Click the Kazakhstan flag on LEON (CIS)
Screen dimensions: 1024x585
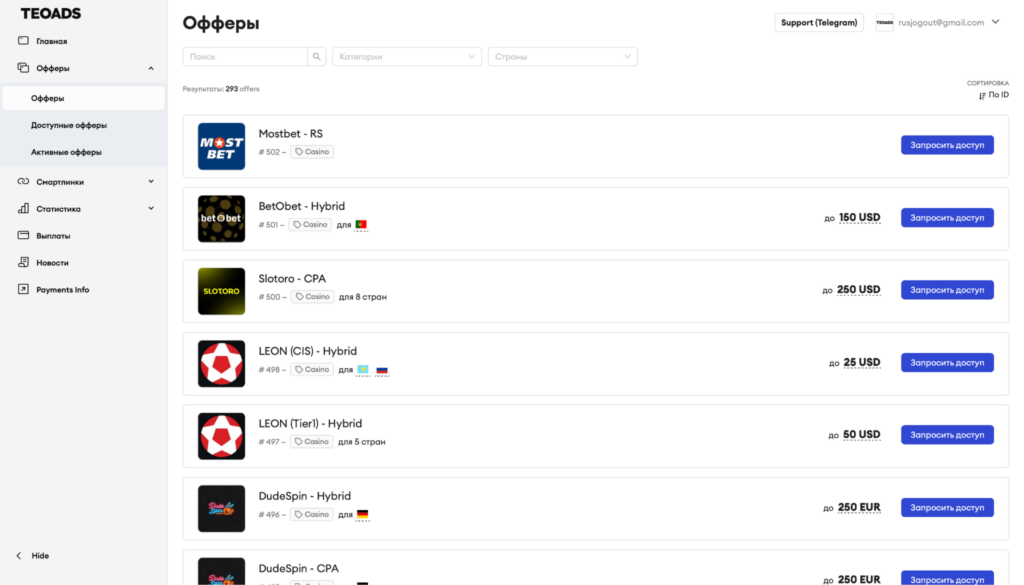[363, 370]
